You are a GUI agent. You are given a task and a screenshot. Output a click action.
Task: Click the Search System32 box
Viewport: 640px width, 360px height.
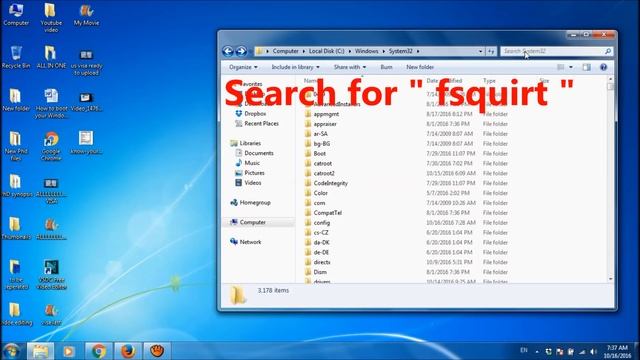[556, 51]
